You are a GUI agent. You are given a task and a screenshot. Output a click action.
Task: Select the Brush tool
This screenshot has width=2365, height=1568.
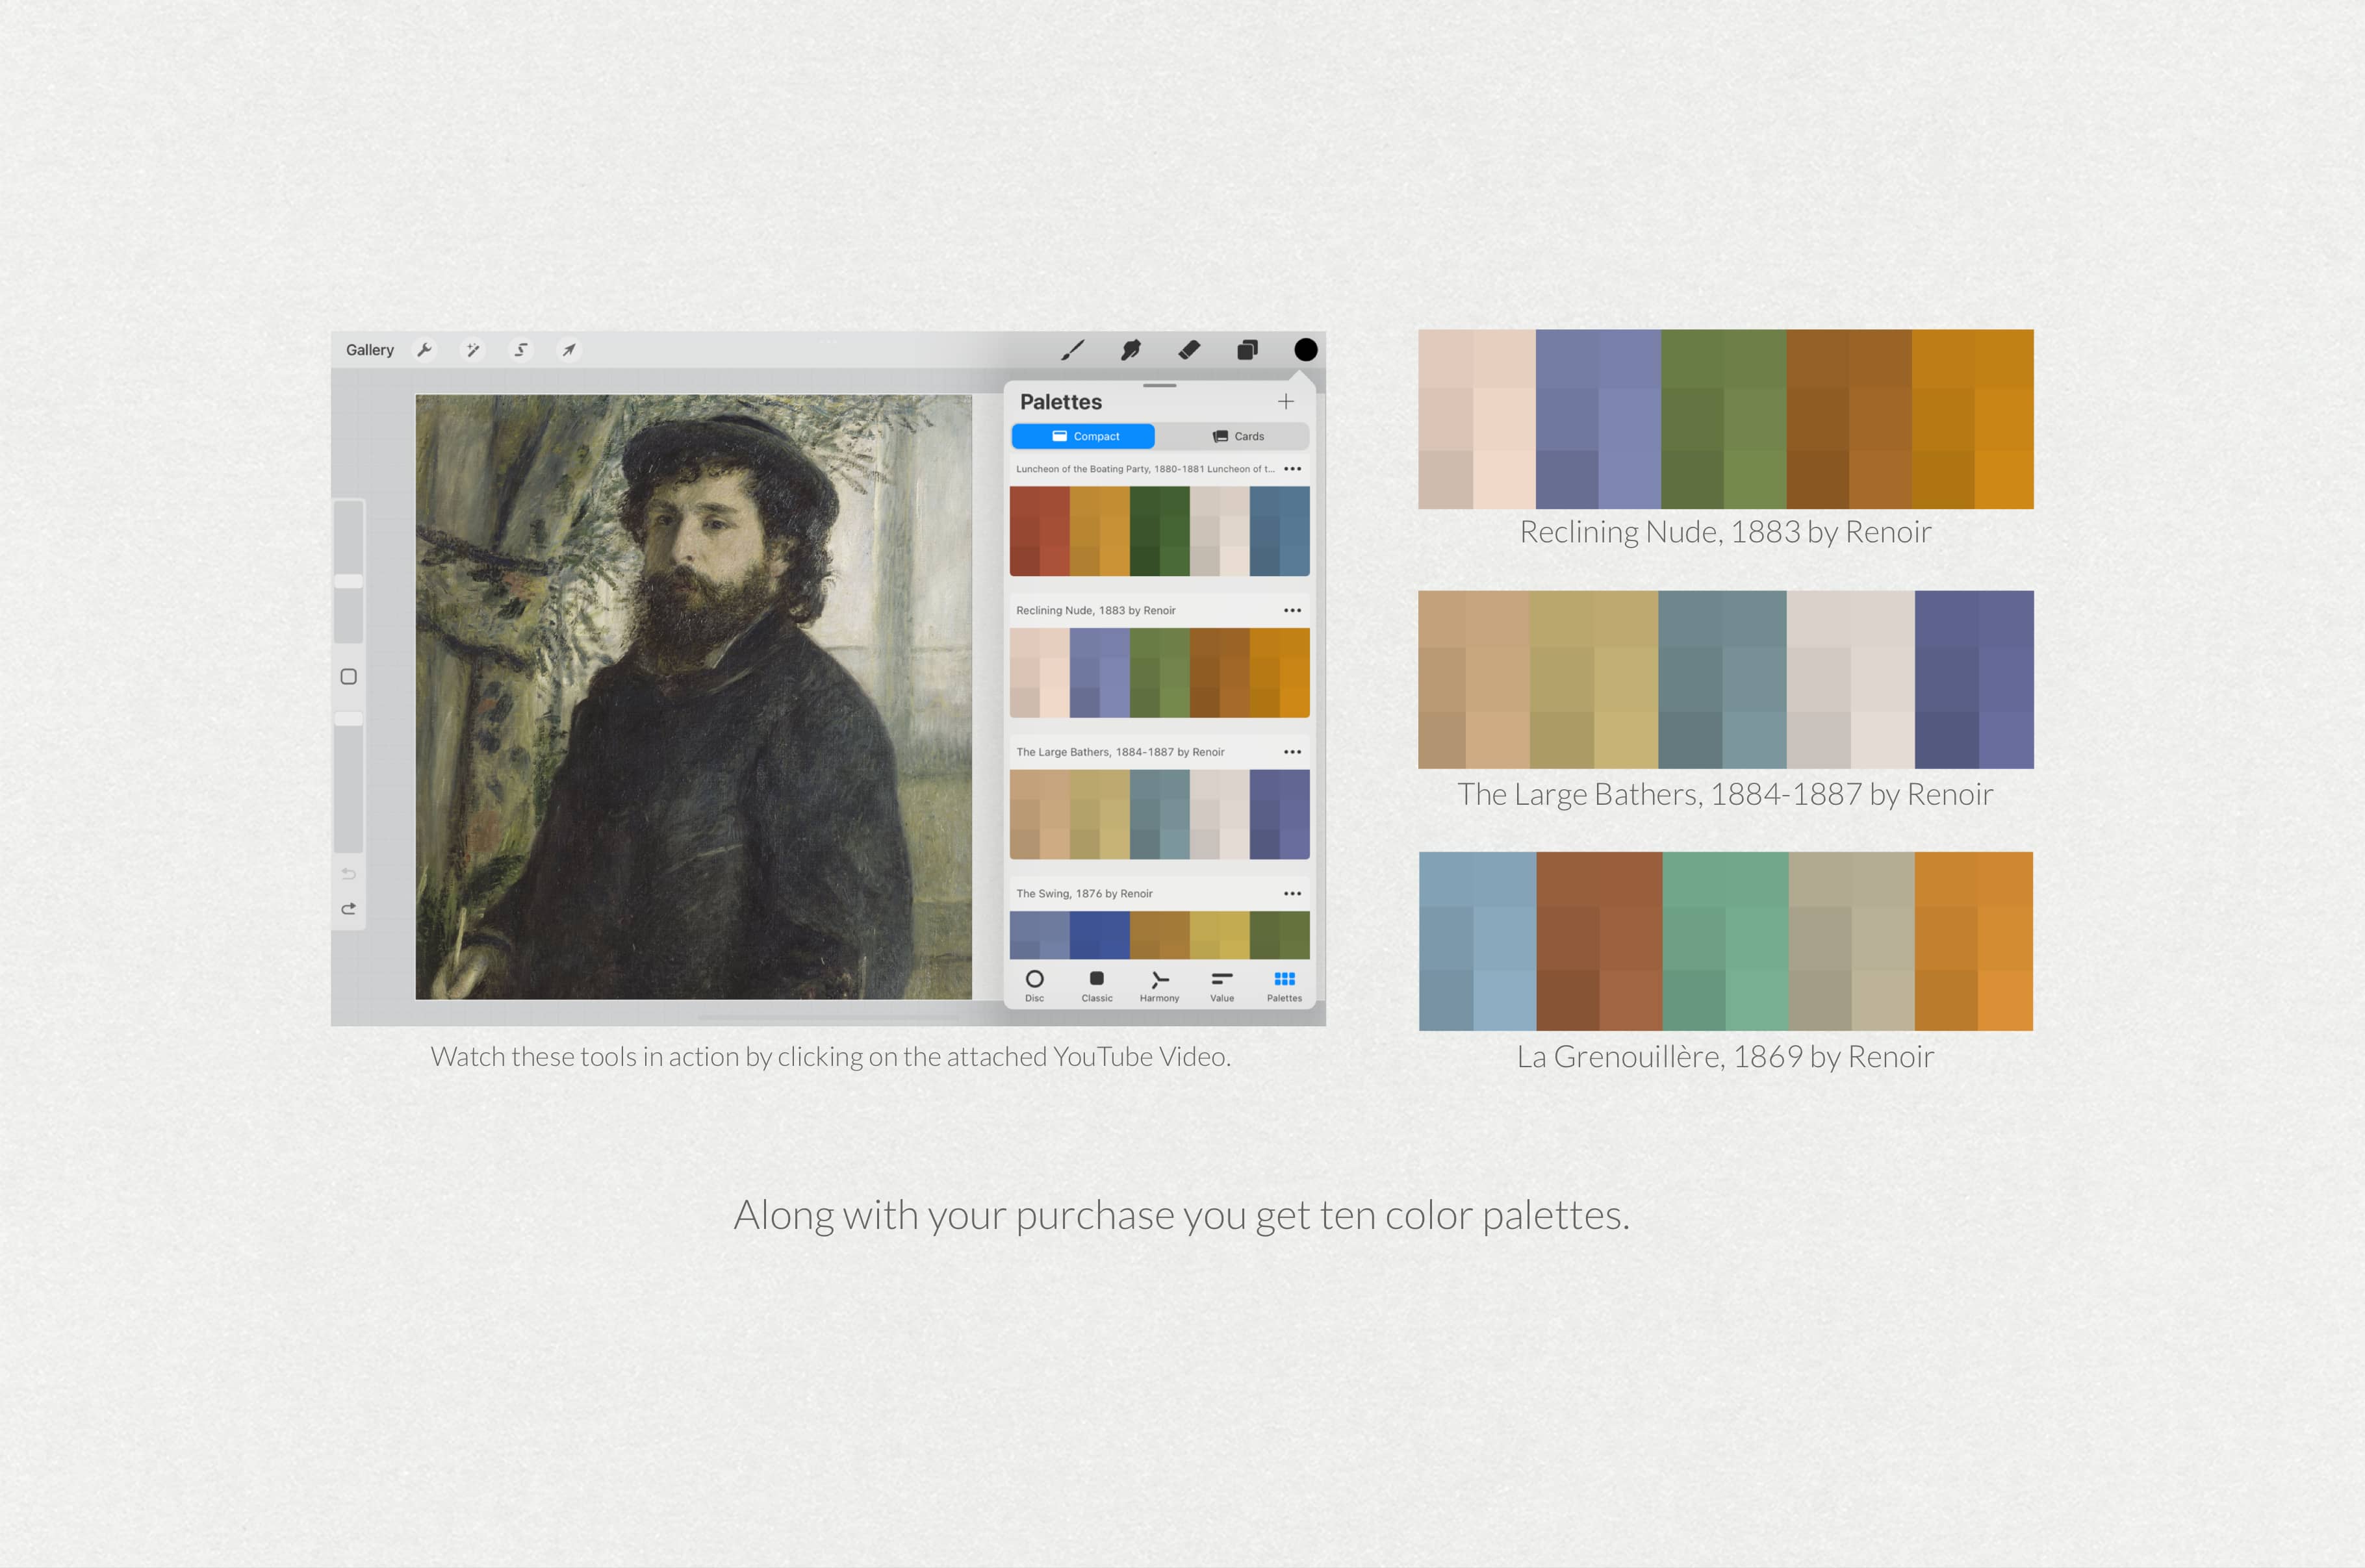[x=1072, y=350]
